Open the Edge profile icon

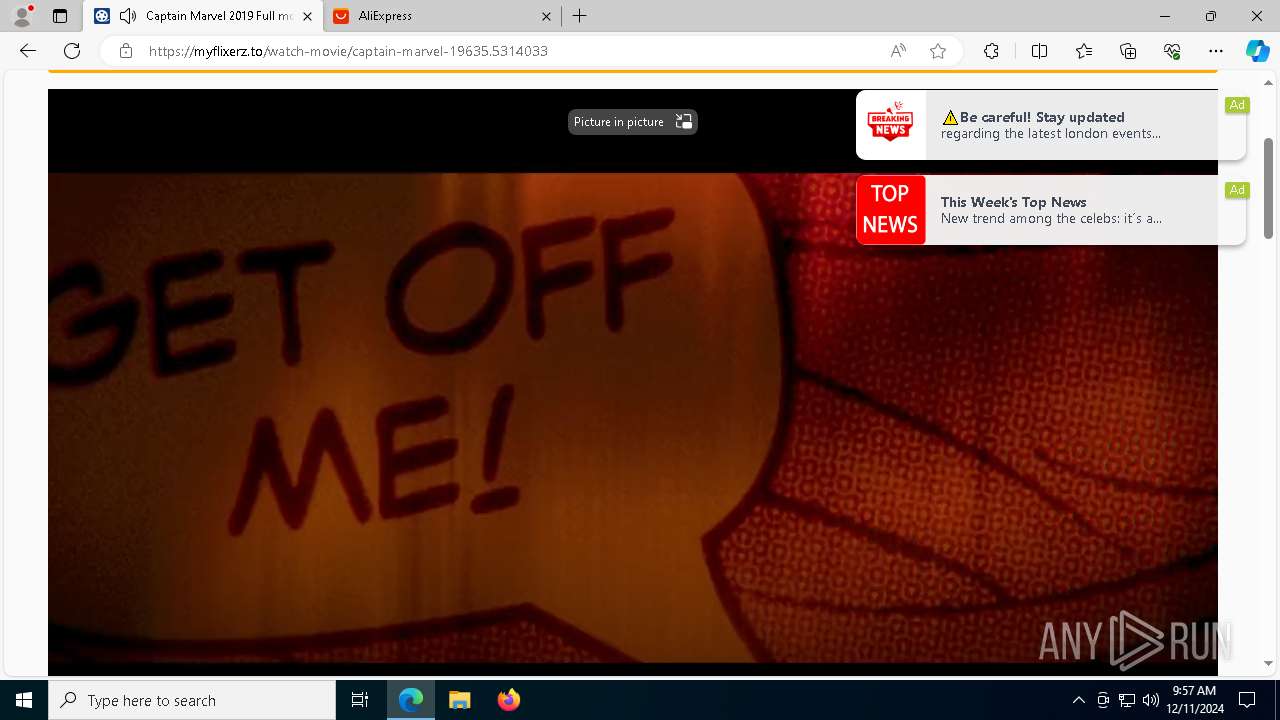(x=22, y=16)
